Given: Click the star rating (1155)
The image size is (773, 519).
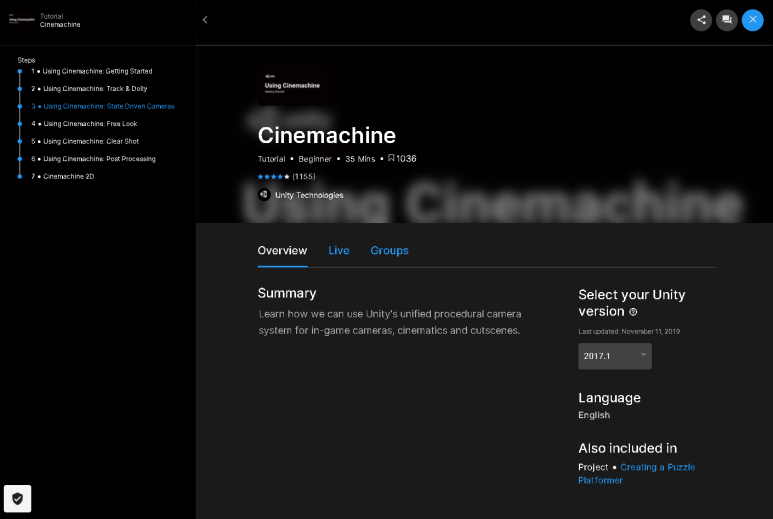Looking at the screenshot, I should (286, 176).
